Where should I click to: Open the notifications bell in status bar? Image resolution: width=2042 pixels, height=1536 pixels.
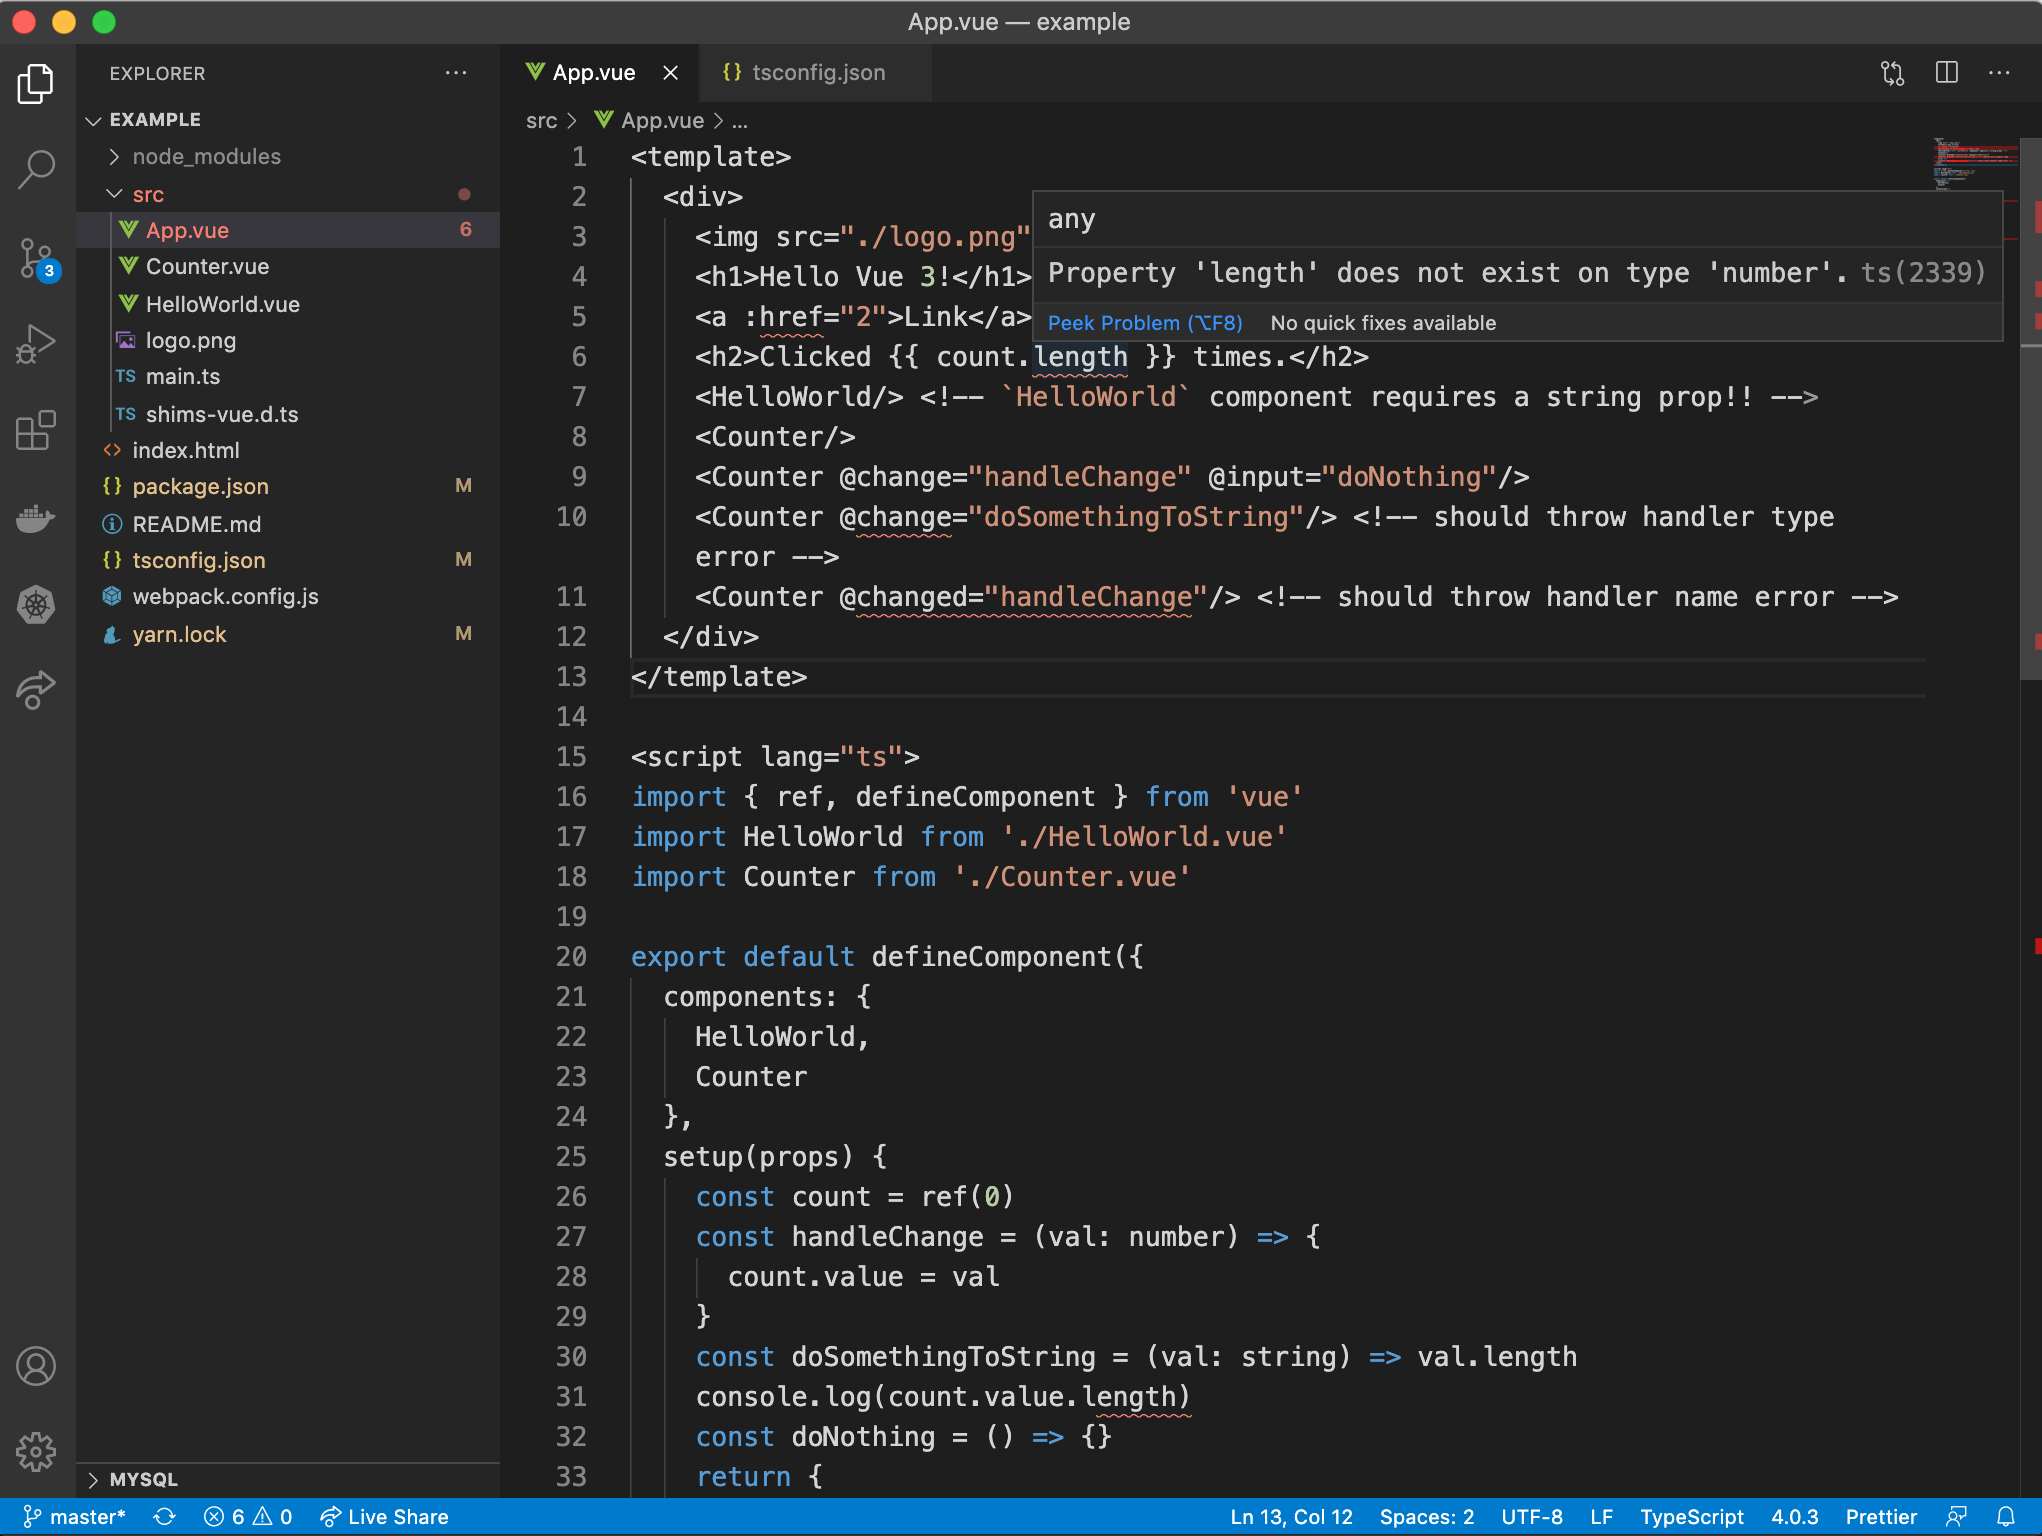(2005, 1517)
